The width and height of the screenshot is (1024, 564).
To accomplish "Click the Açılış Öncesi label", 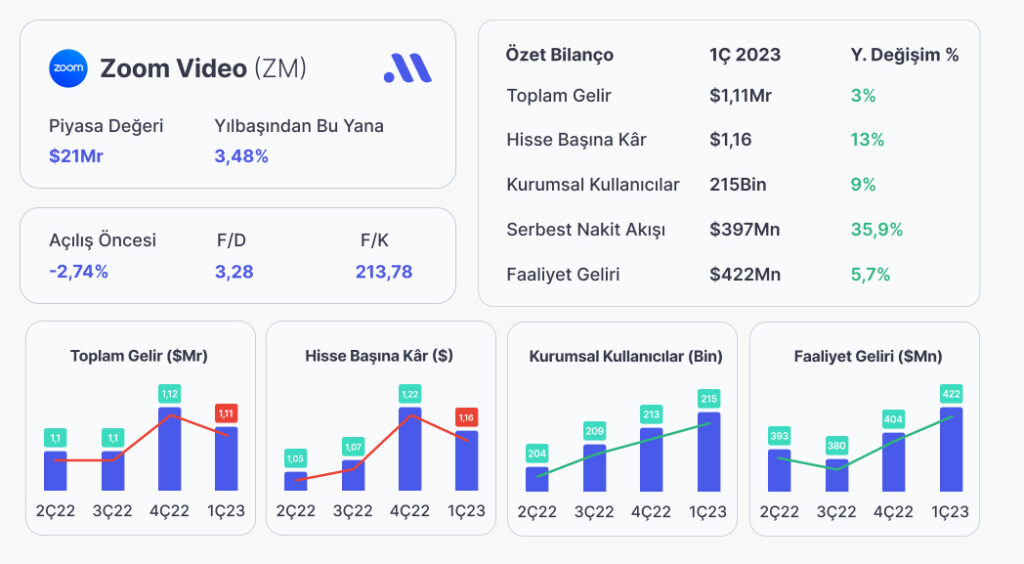I will [x=103, y=240].
